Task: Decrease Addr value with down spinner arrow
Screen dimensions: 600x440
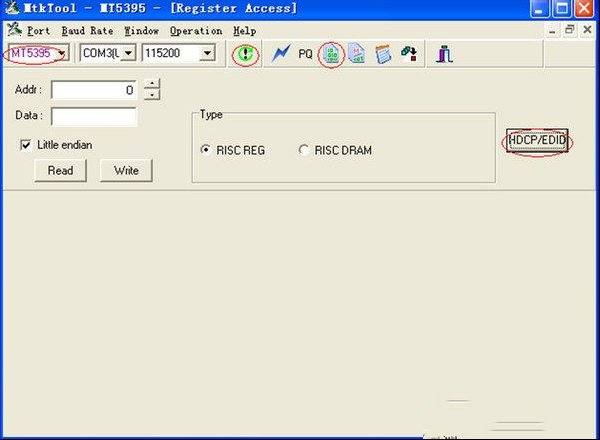Action: (152, 95)
